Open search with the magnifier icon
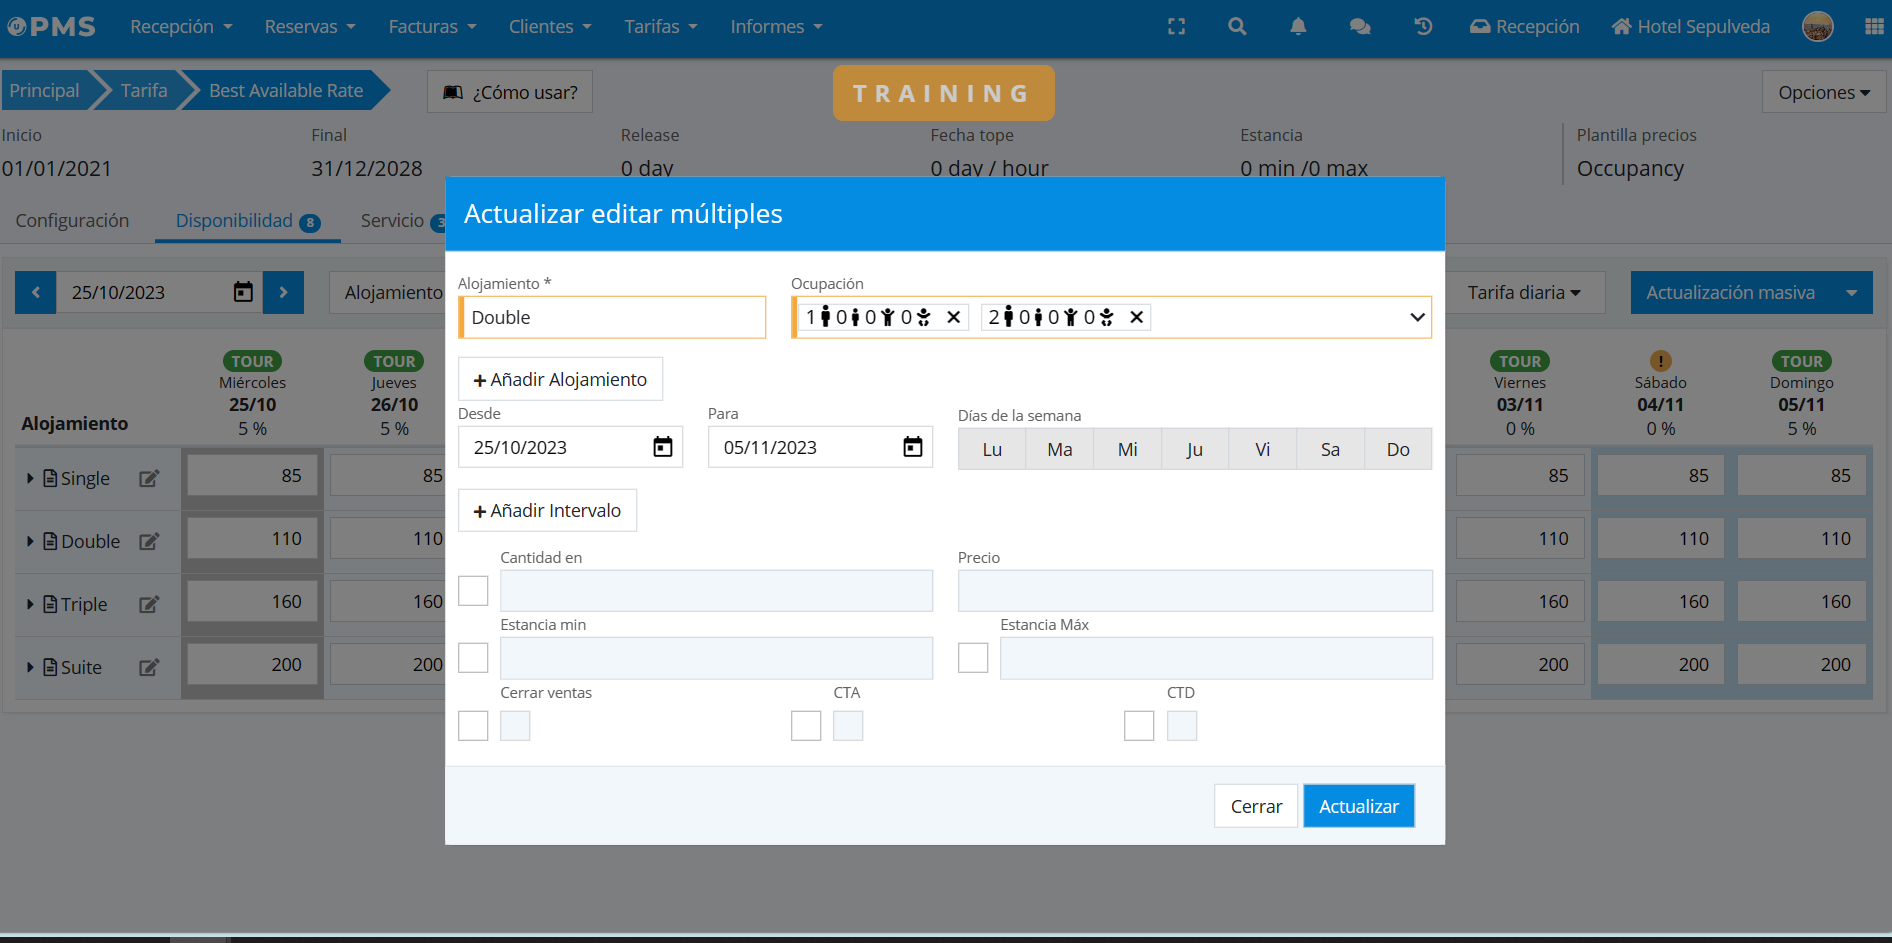The height and width of the screenshot is (943, 1892). click(x=1237, y=27)
